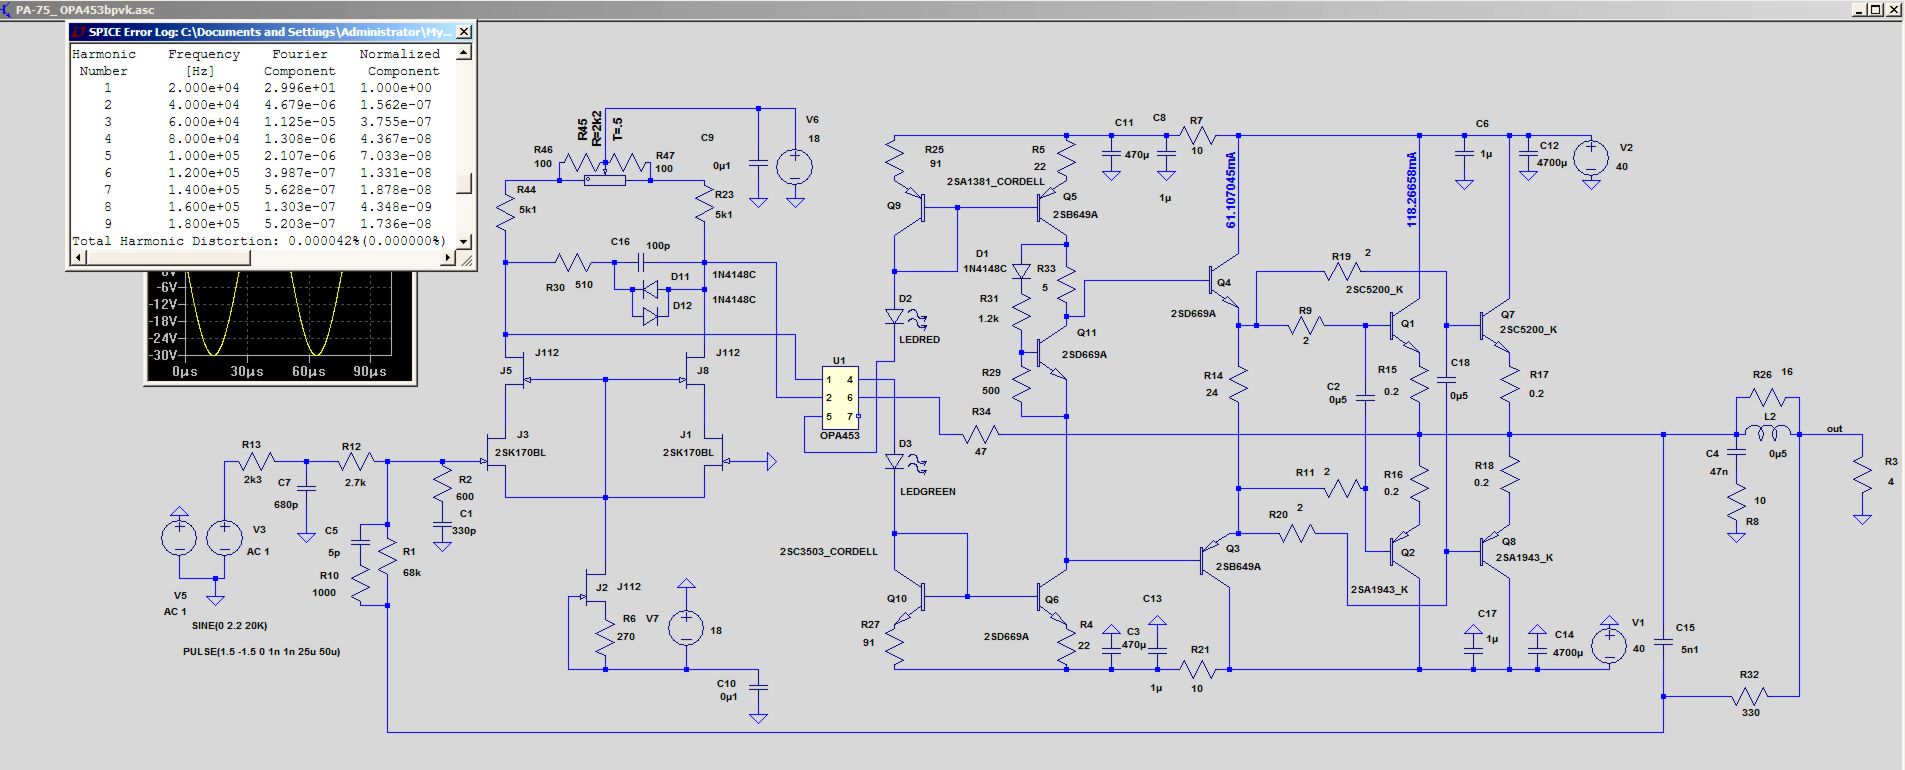Restore down the main schematic window

pos(1875,9)
